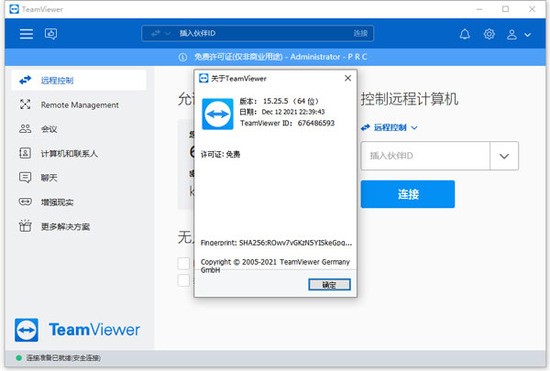The image size is (550, 371).
Task: Open the notifications bell
Action: (x=465, y=34)
